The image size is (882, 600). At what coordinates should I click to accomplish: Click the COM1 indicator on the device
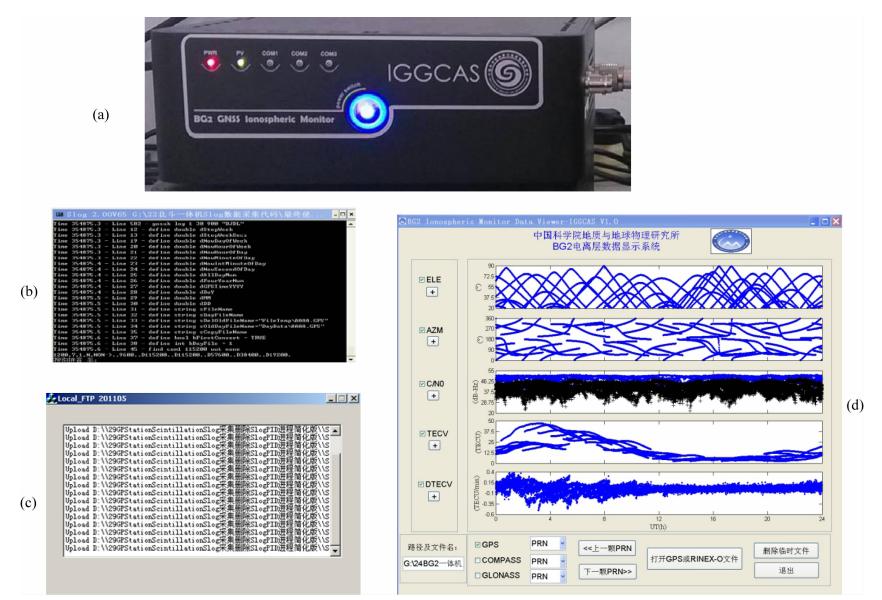pos(270,64)
